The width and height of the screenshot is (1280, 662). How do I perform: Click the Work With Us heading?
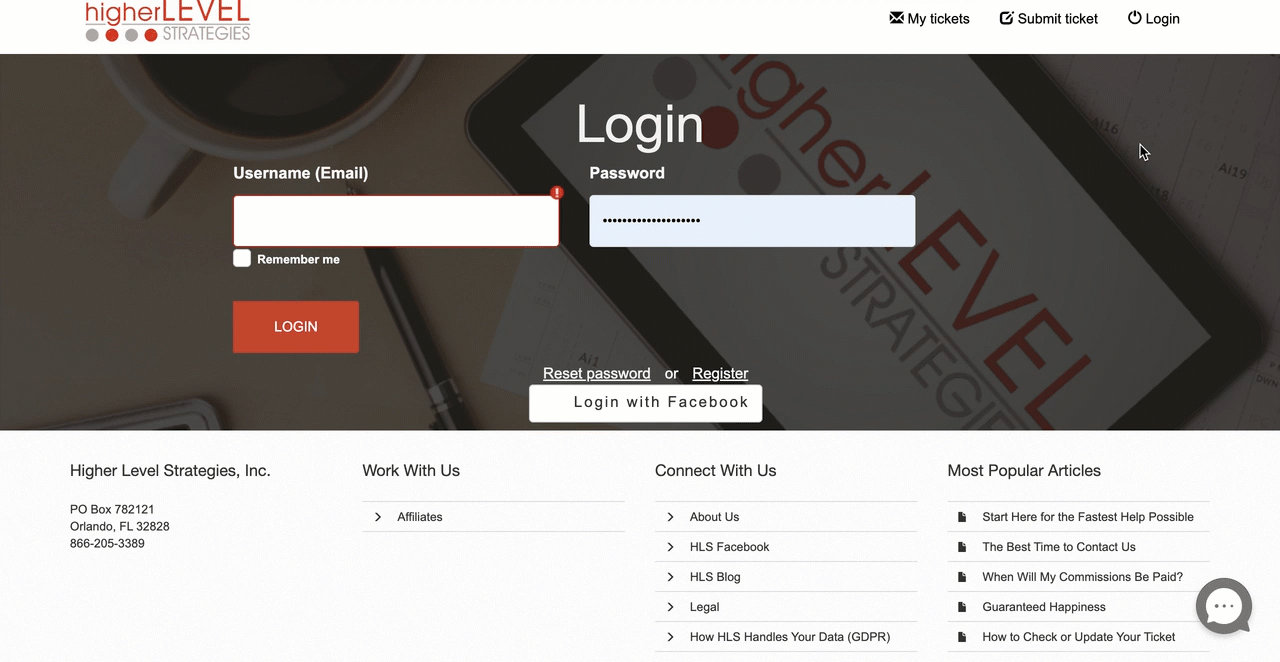click(x=411, y=471)
